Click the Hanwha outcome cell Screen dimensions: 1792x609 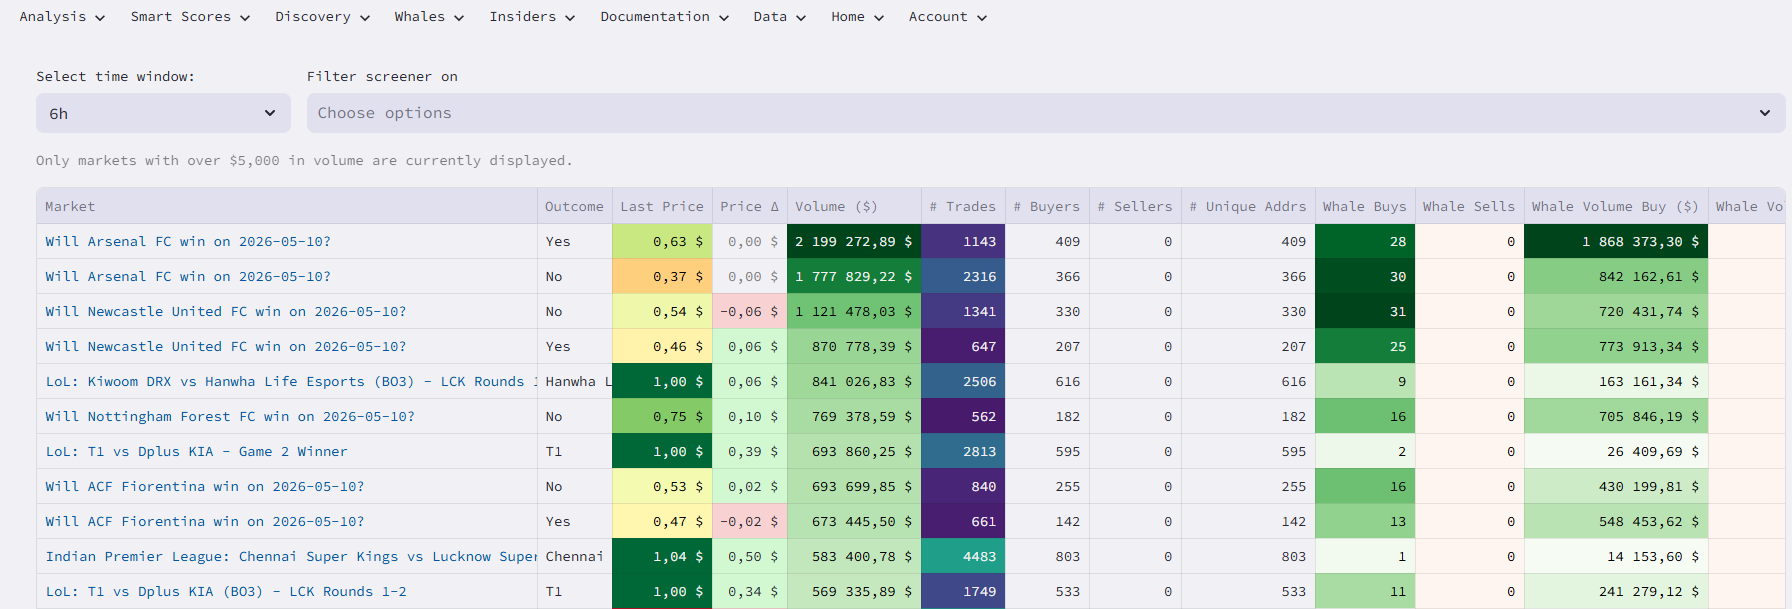[575, 381]
